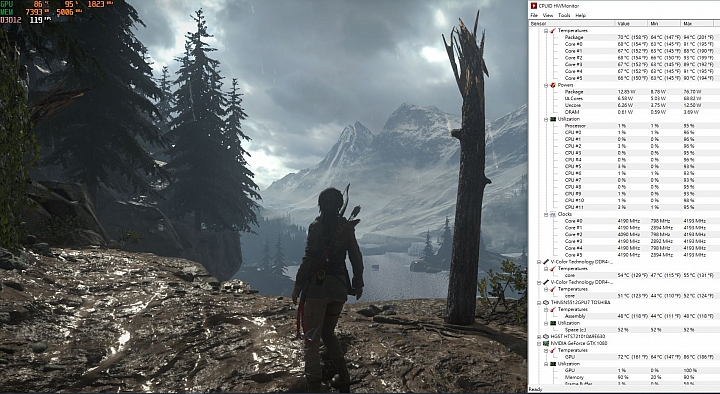Click the drive icon beside TOSHIBA SSD entry

coord(546,303)
